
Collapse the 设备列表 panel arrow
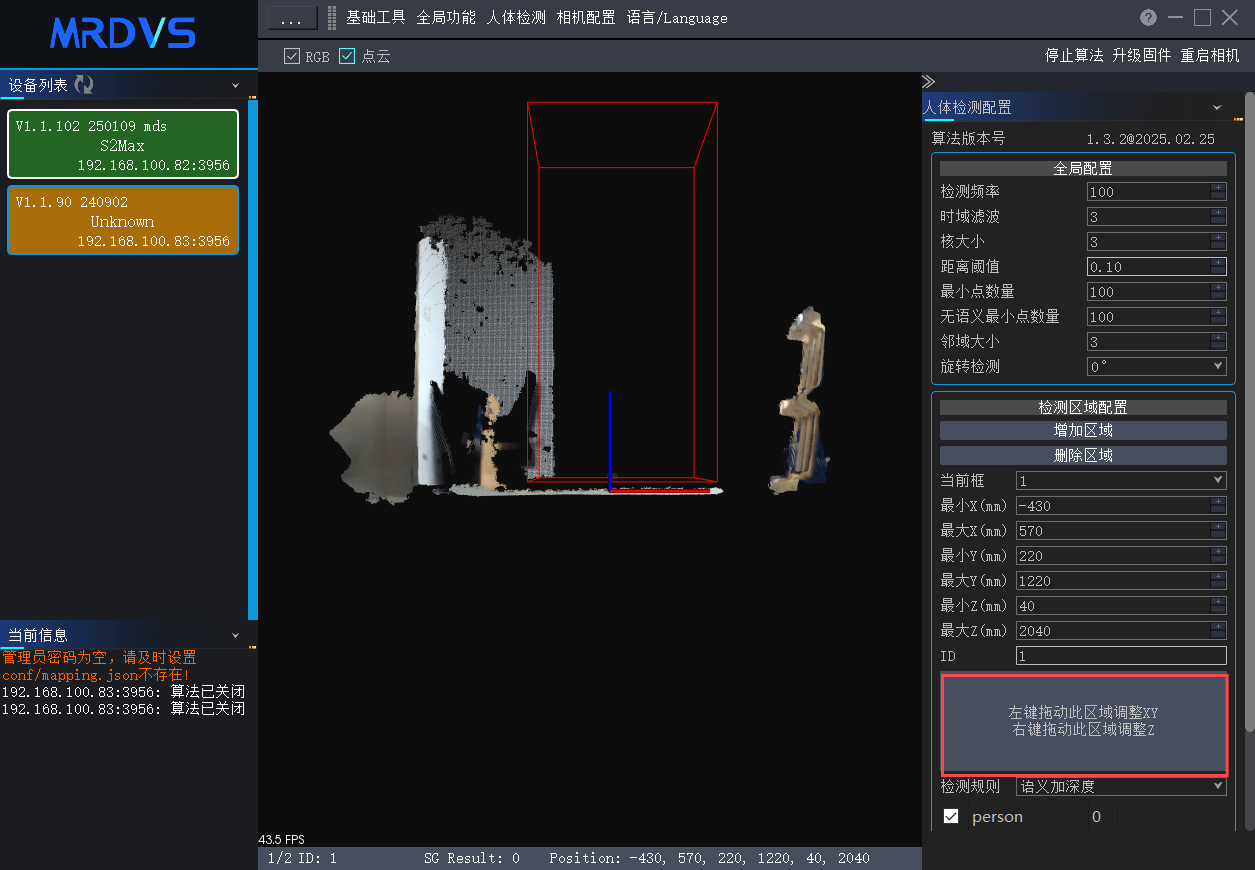pyautogui.click(x=236, y=86)
